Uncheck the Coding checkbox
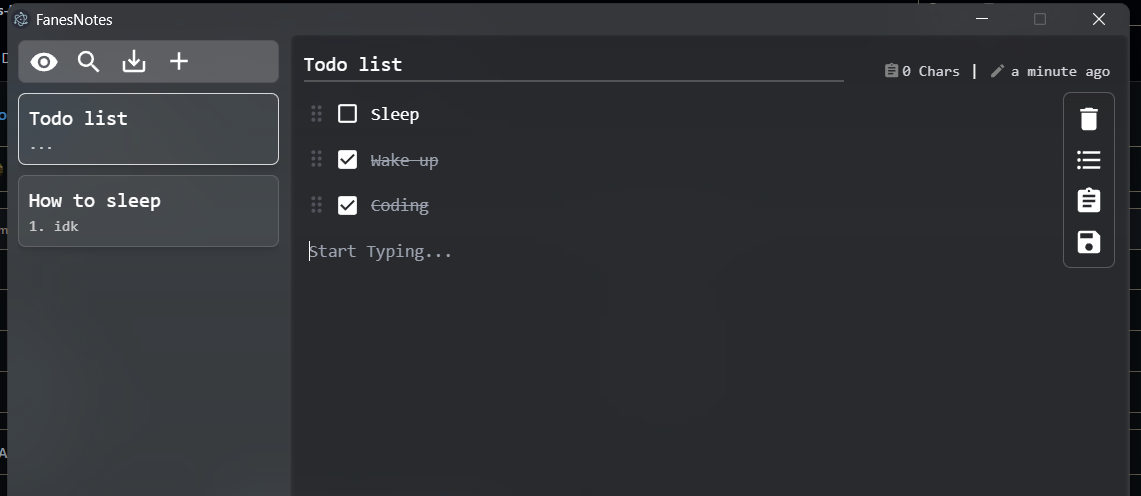Viewport: 1141px width, 496px height. (x=347, y=205)
